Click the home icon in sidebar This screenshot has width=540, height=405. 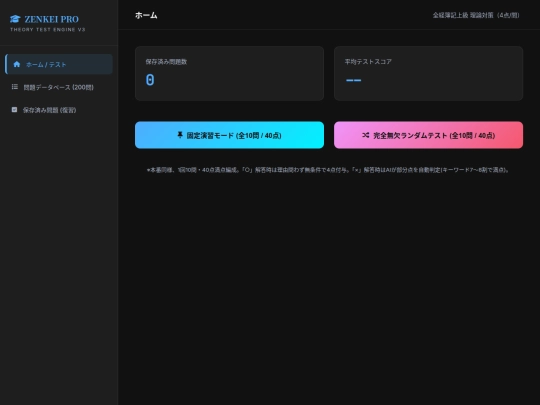[17, 64]
